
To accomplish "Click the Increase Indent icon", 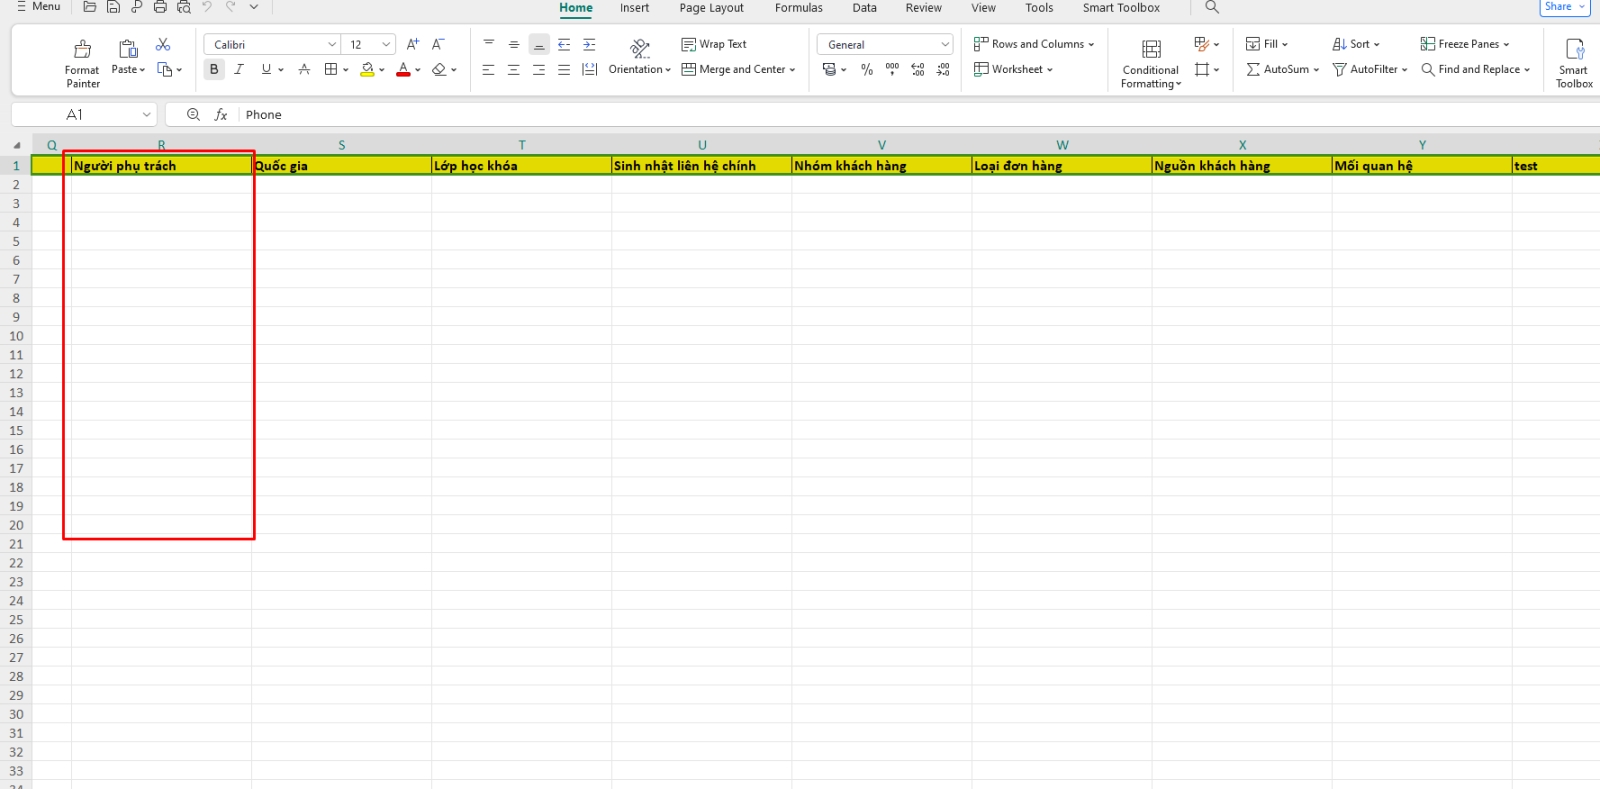I will point(590,45).
